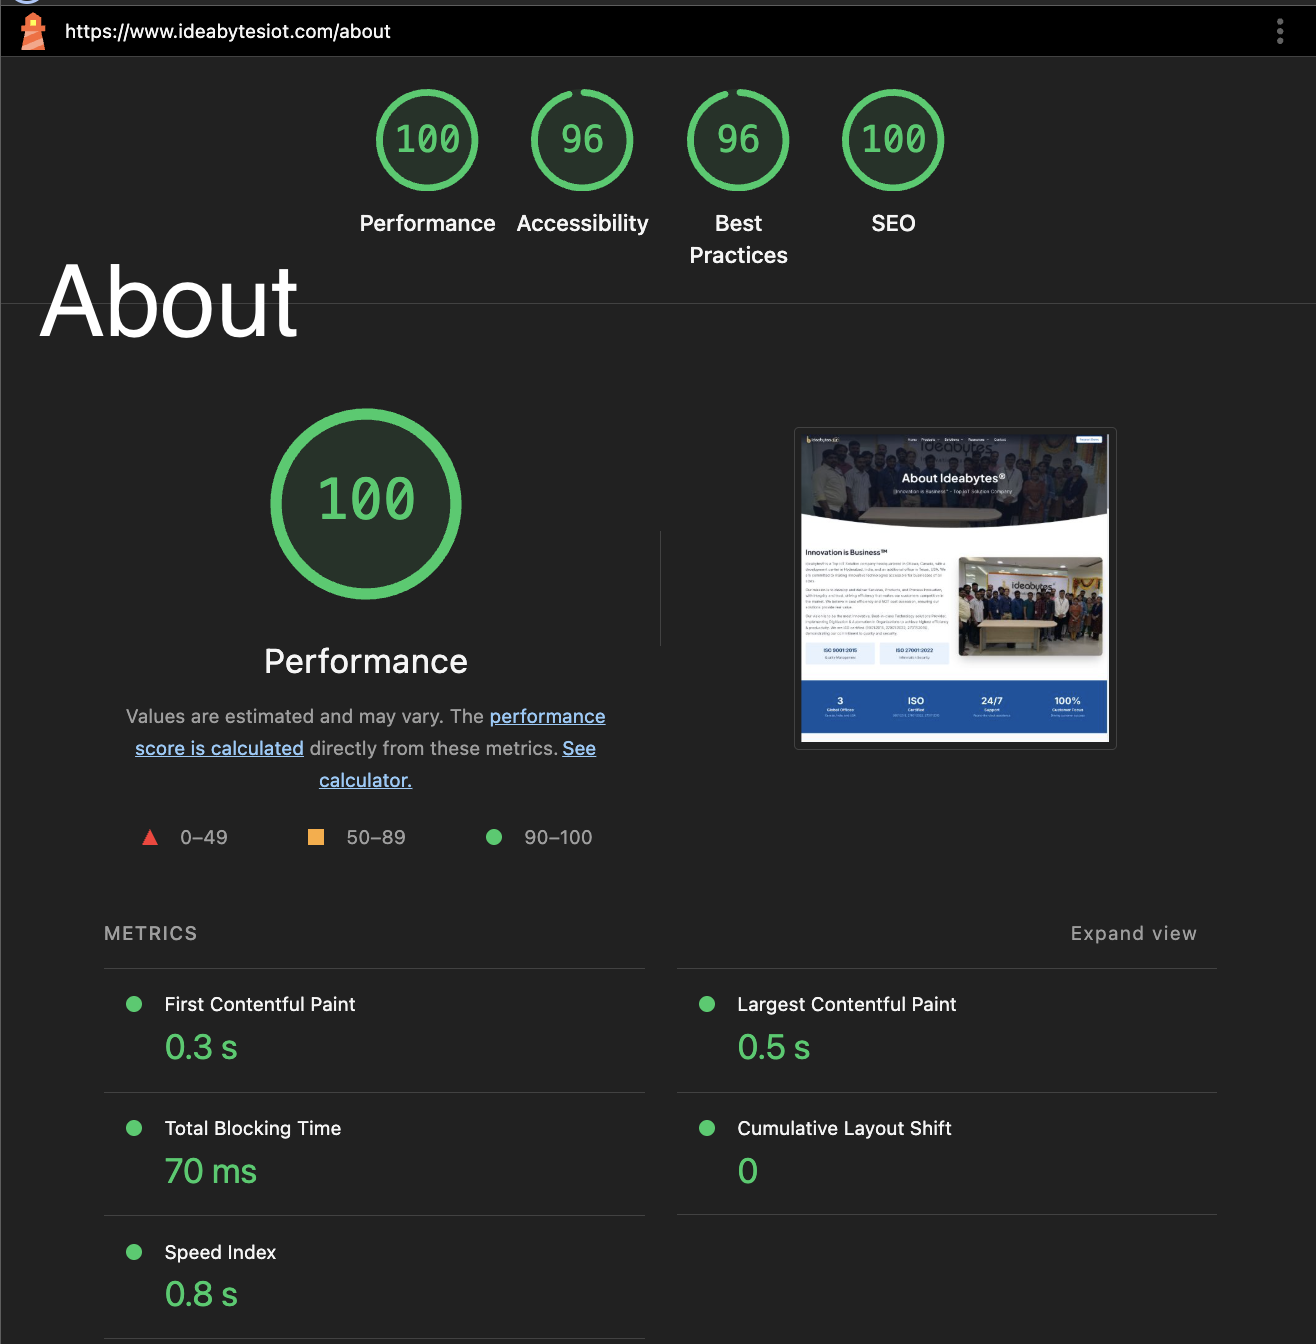Click the green circle in the 90–100 legend
The height and width of the screenshot is (1344, 1316).
point(494,836)
